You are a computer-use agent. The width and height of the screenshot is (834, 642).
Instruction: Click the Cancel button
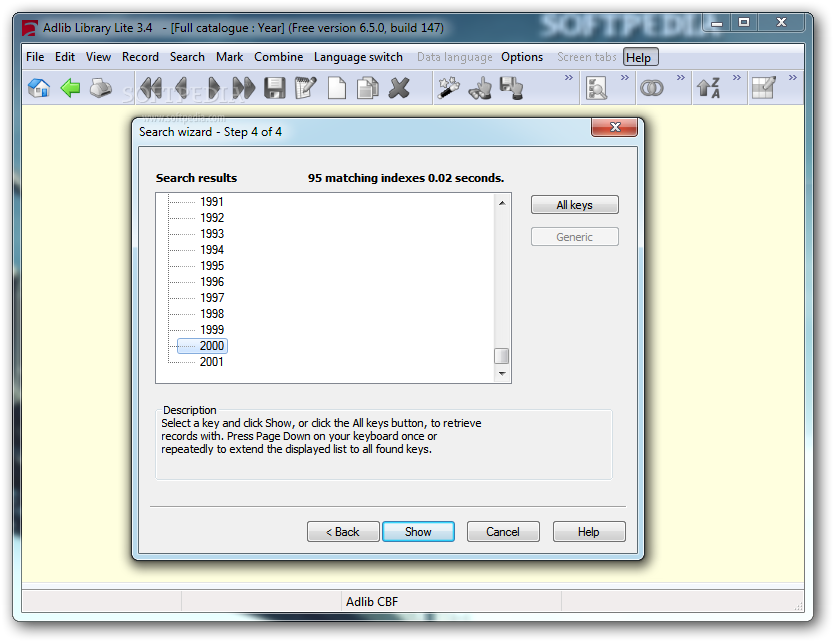pos(503,531)
